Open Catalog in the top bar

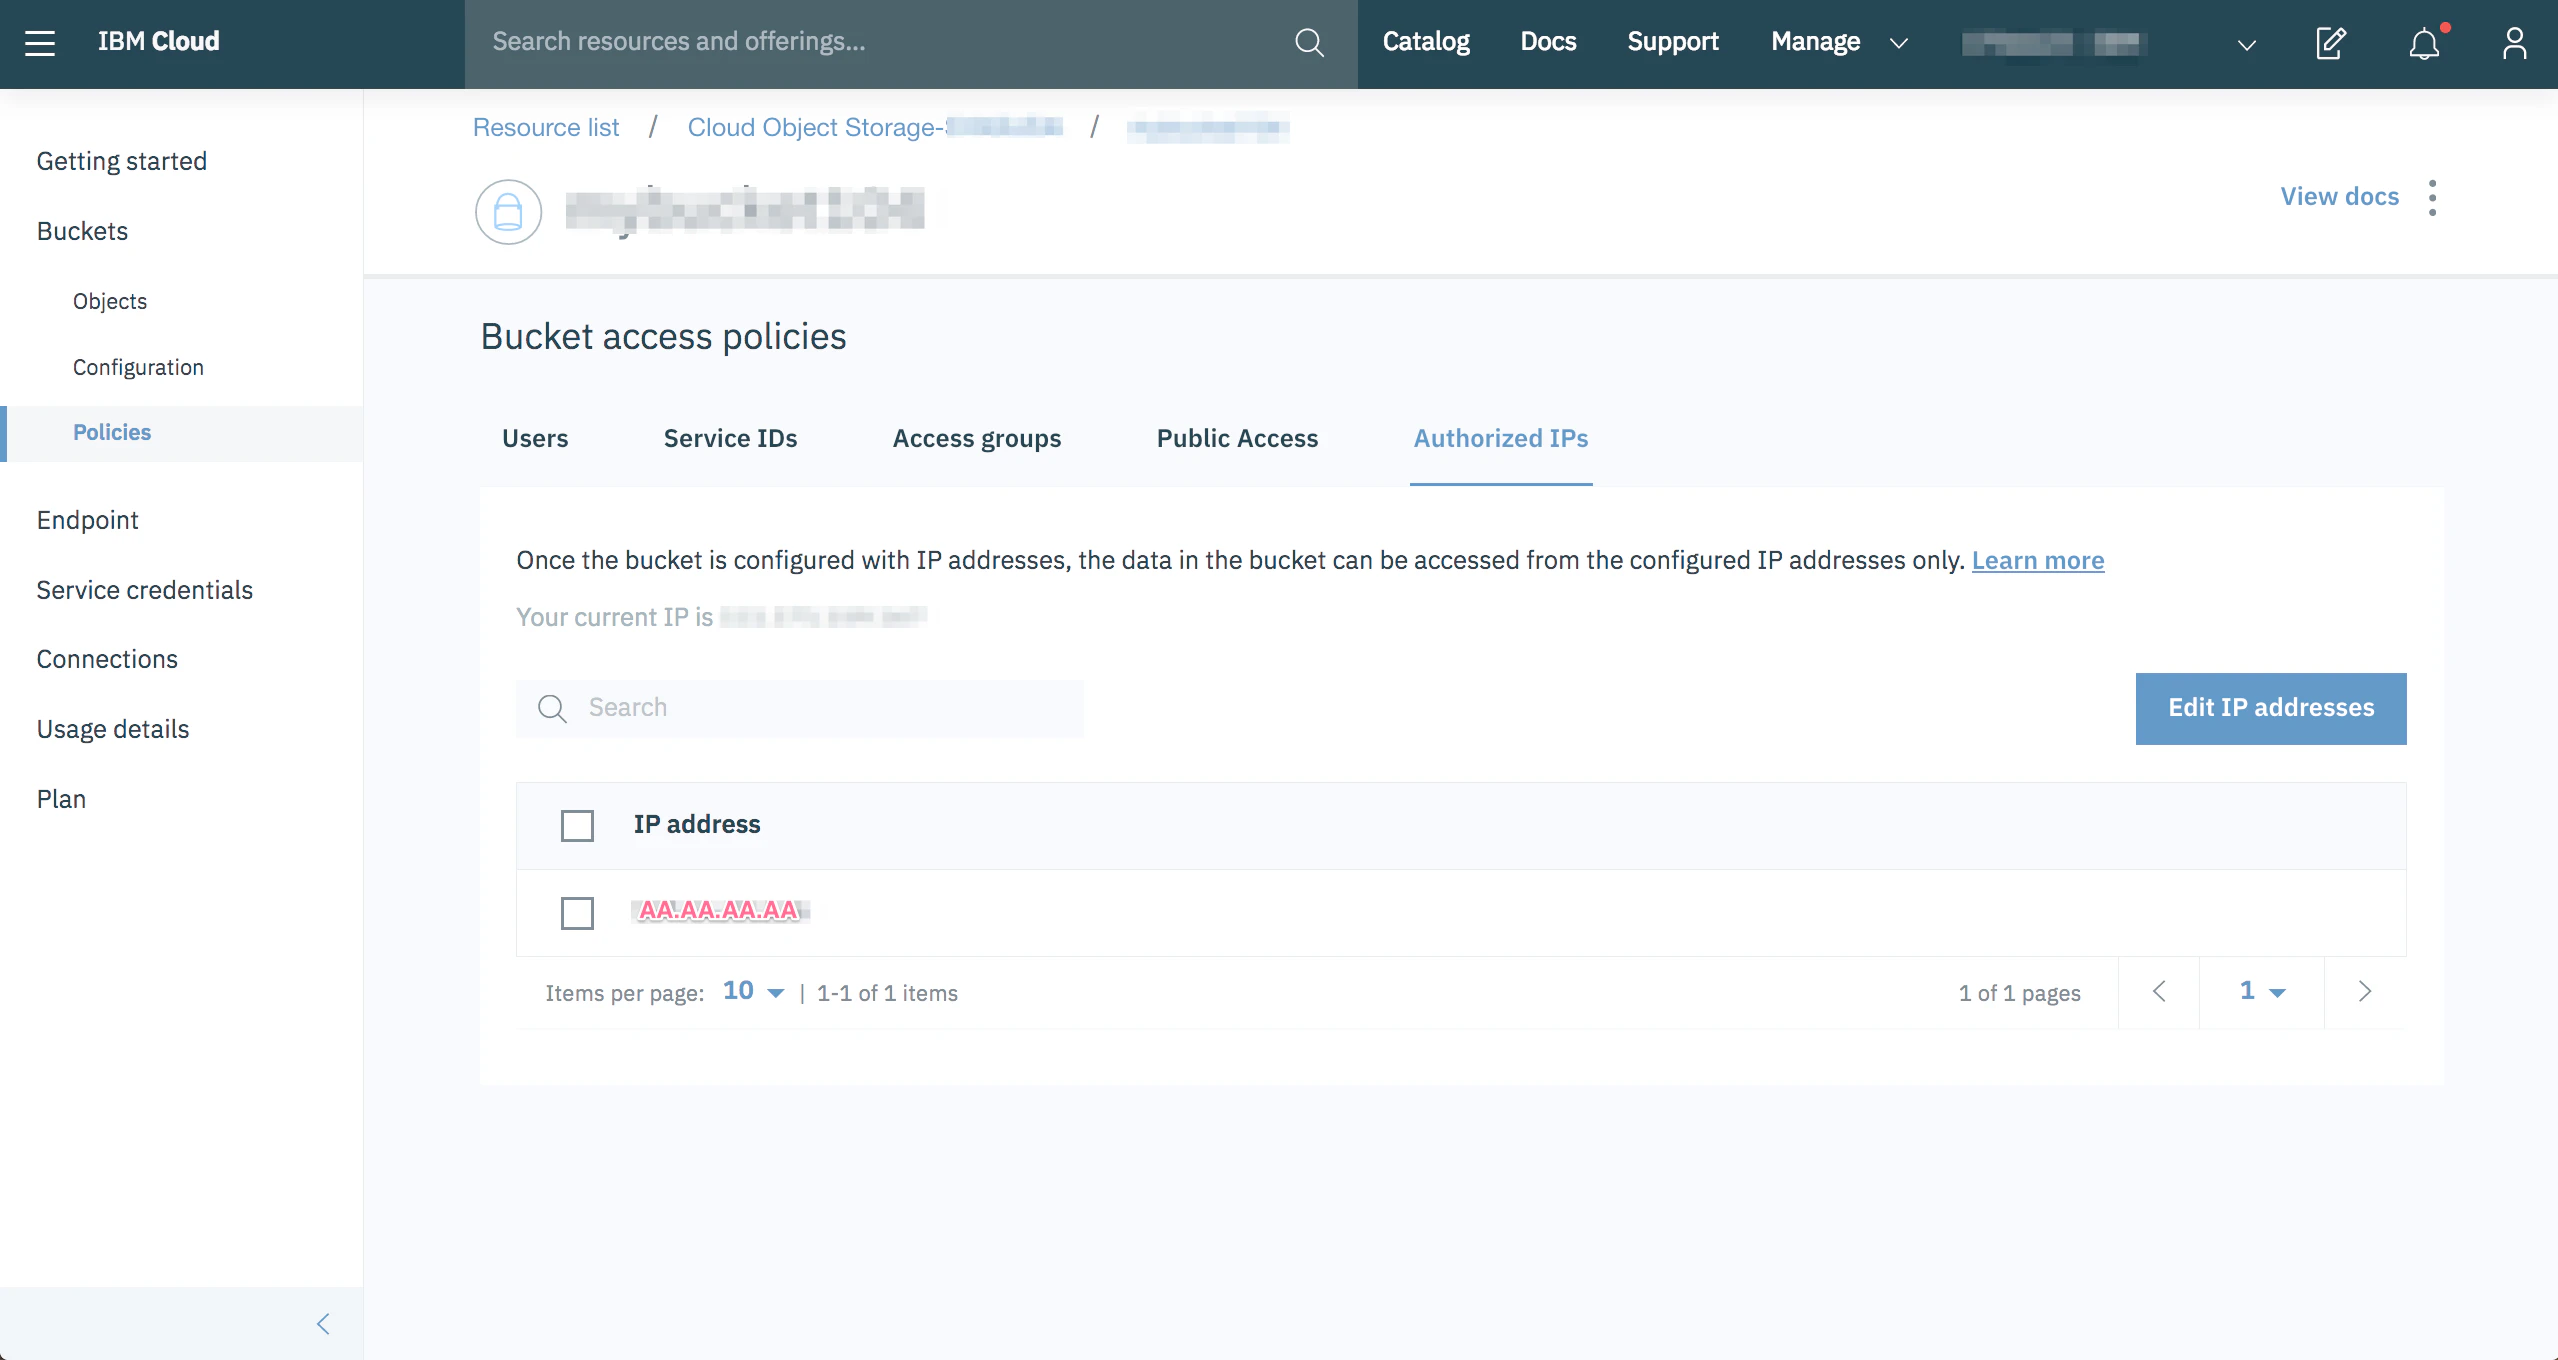click(1426, 42)
